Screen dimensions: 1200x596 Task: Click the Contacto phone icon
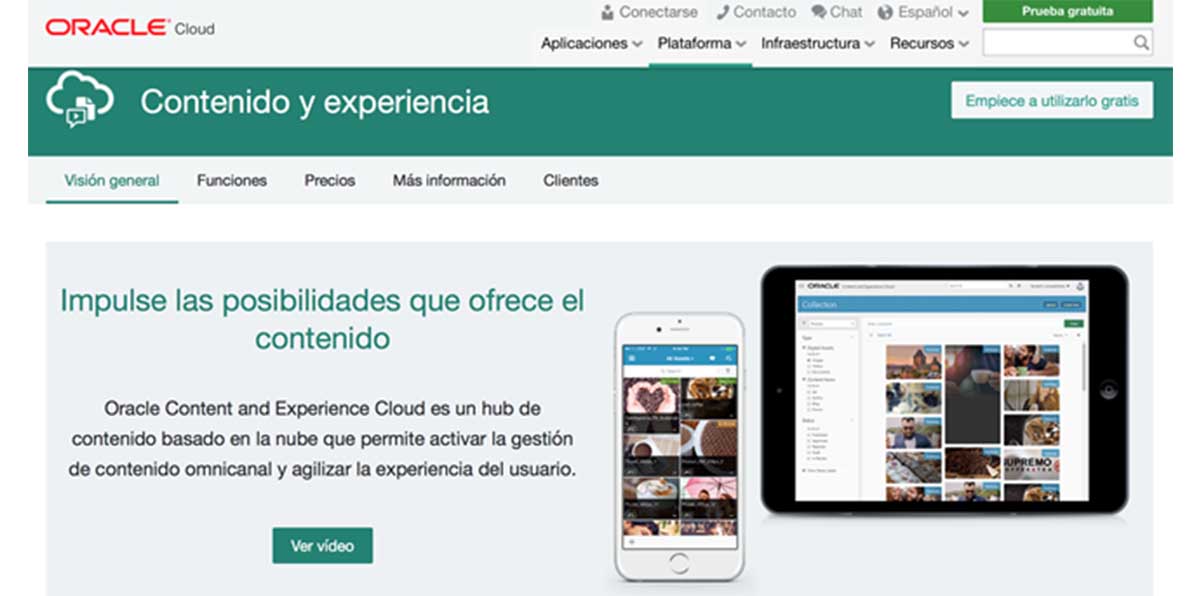[723, 13]
